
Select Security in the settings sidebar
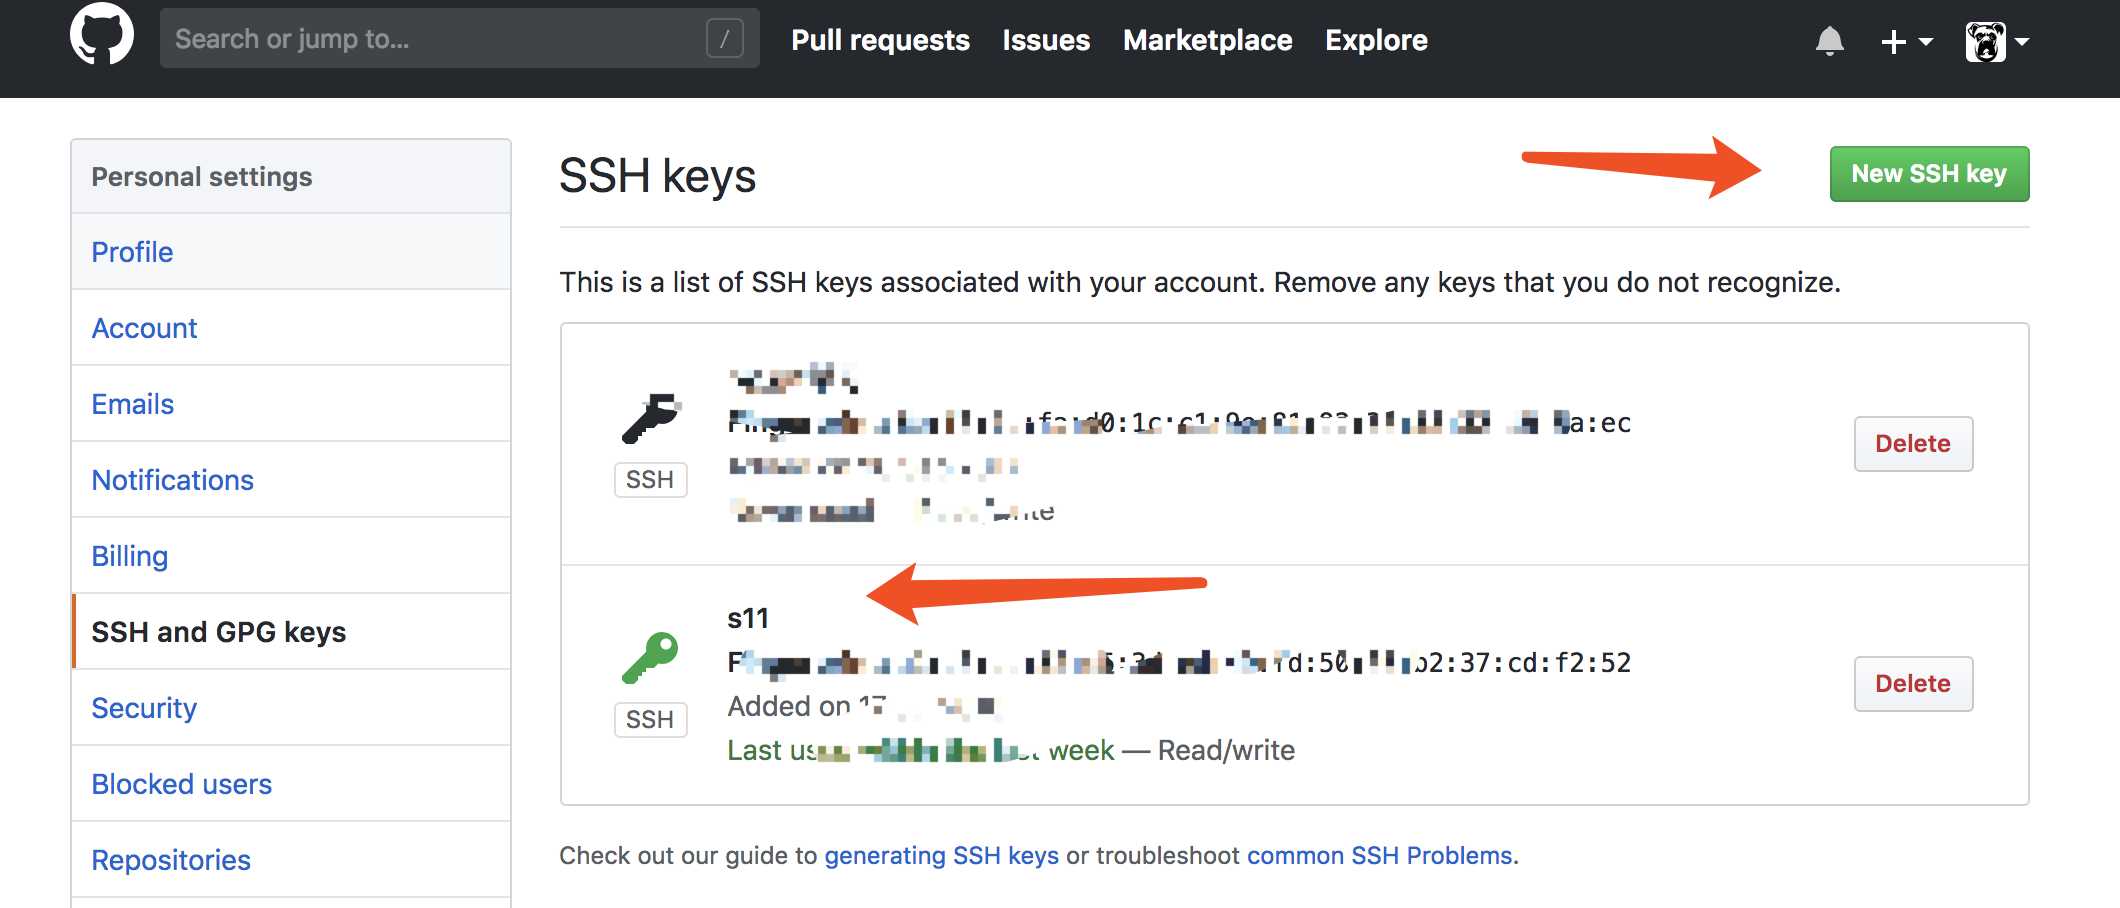(x=144, y=708)
